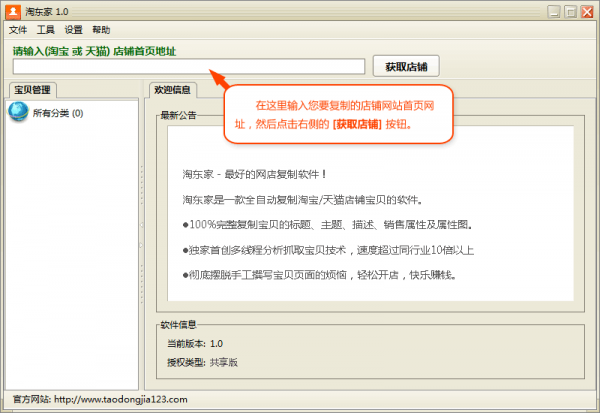Viewport: 600px width, 413px height.
Task: Maximize the 淘东家 window
Action: 571,12
